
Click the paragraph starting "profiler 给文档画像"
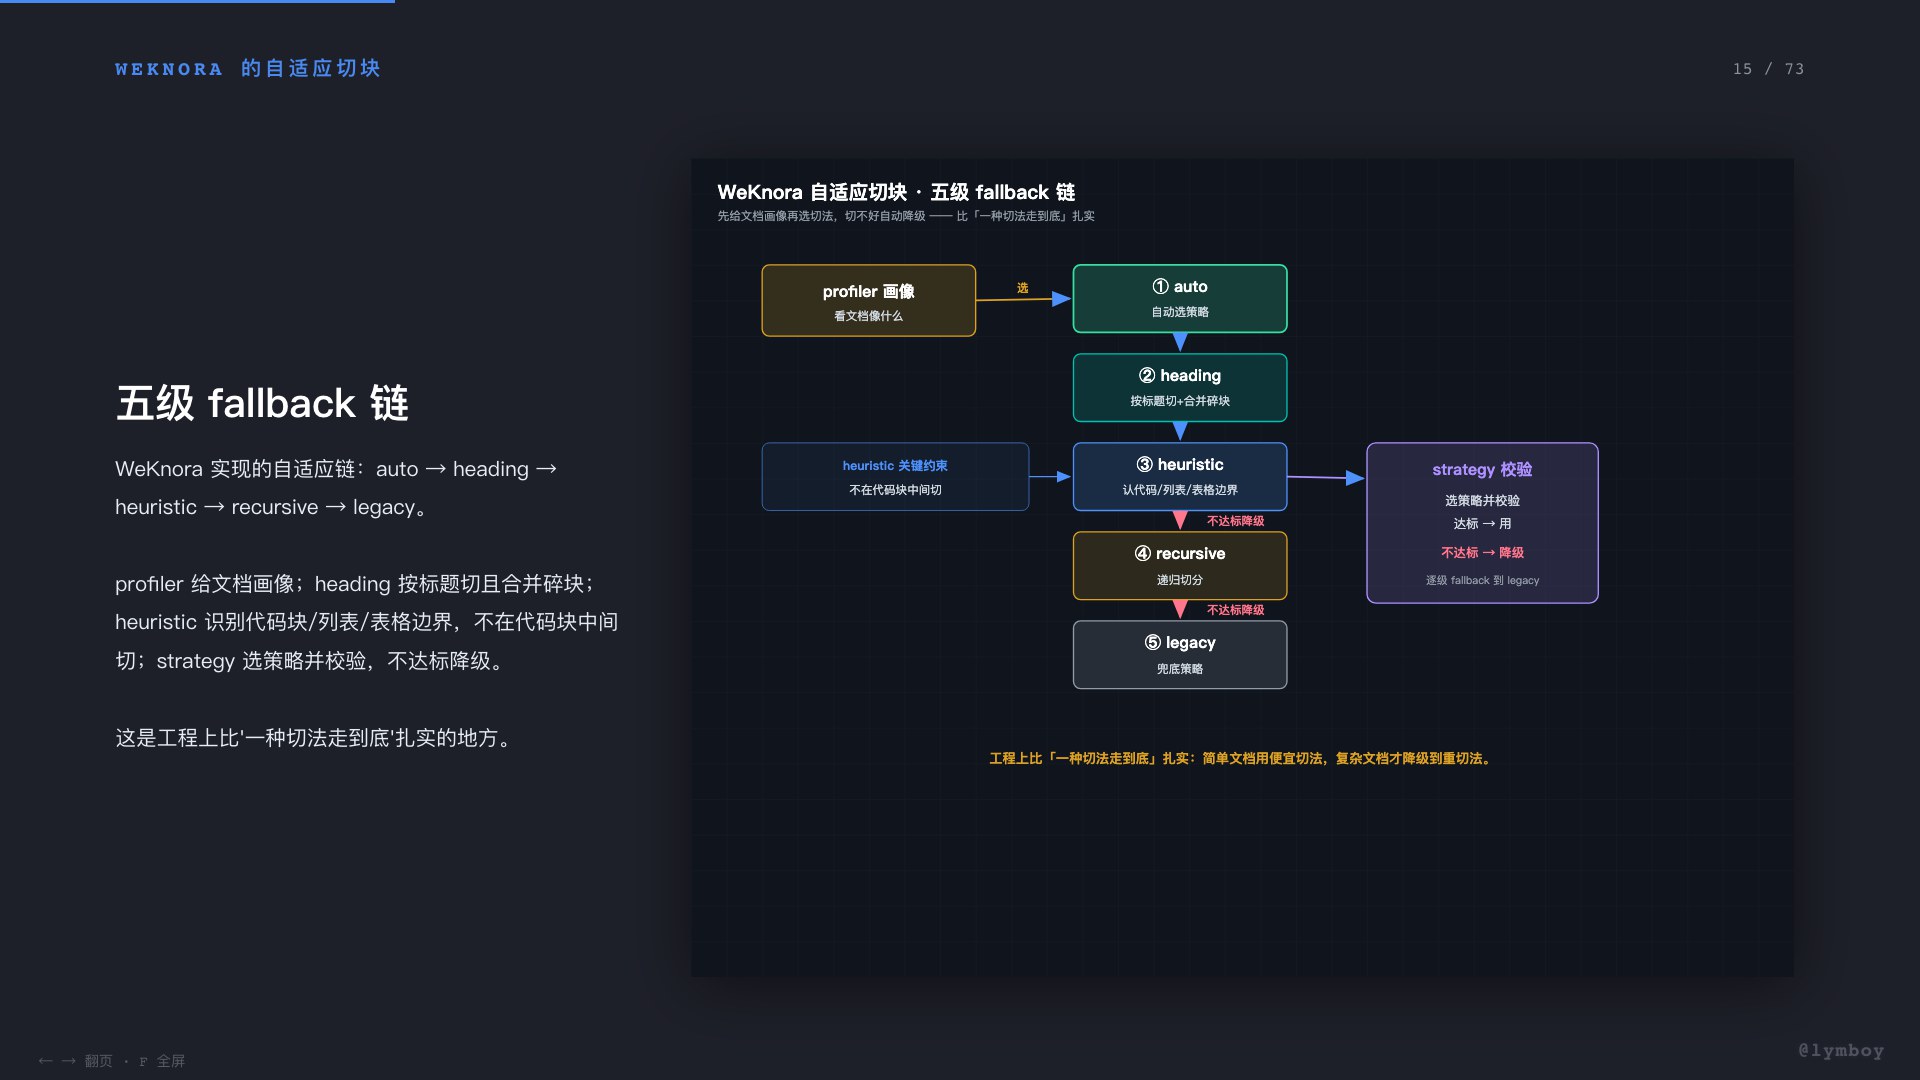[366, 622]
